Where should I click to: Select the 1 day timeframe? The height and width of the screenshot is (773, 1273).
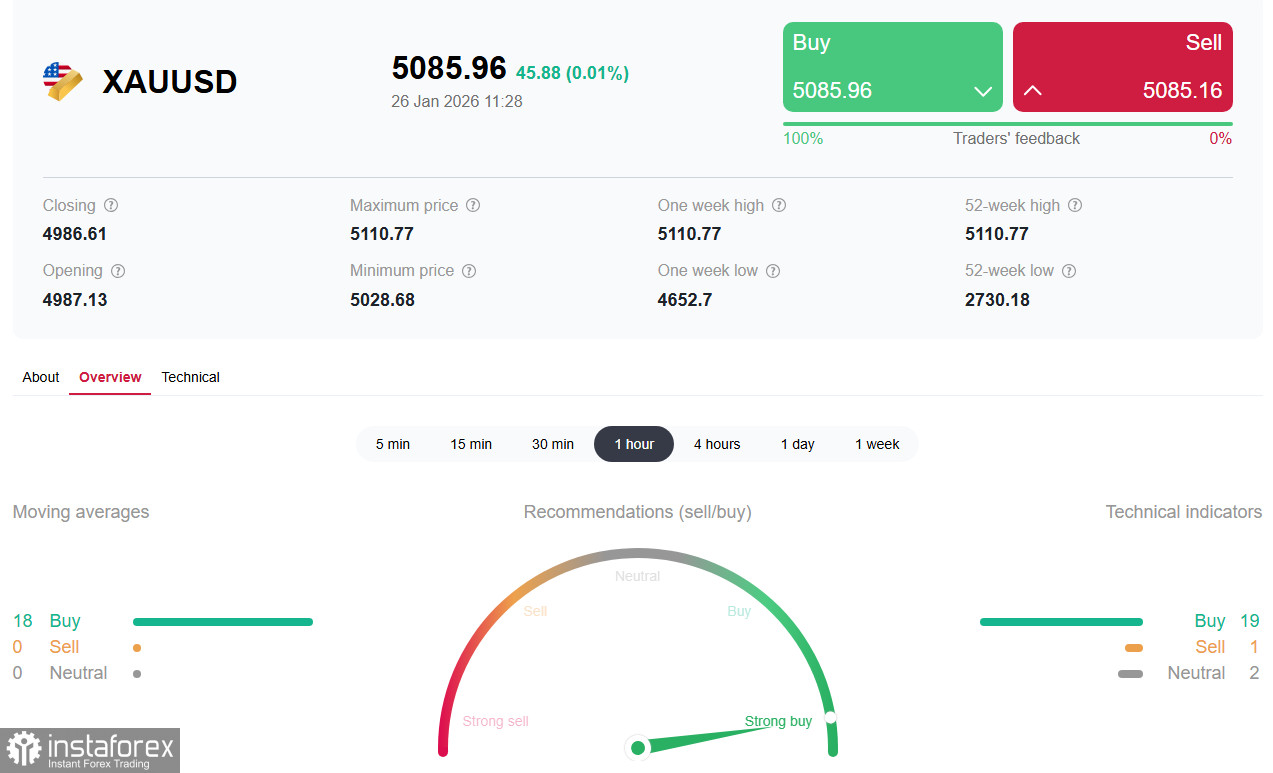pyautogui.click(x=798, y=444)
